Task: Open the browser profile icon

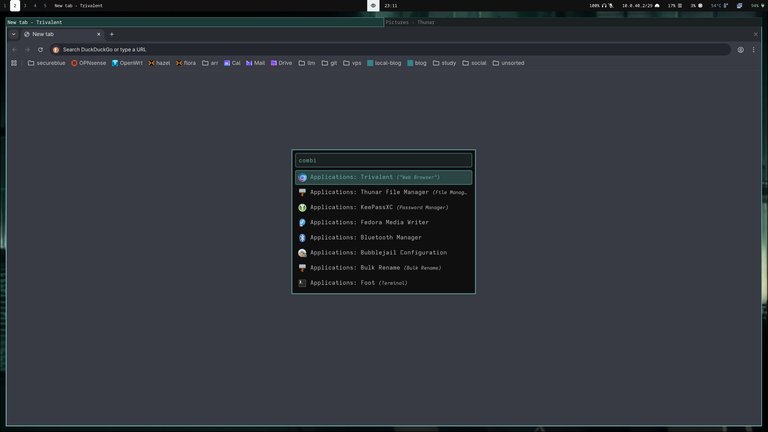Action: (x=741, y=49)
